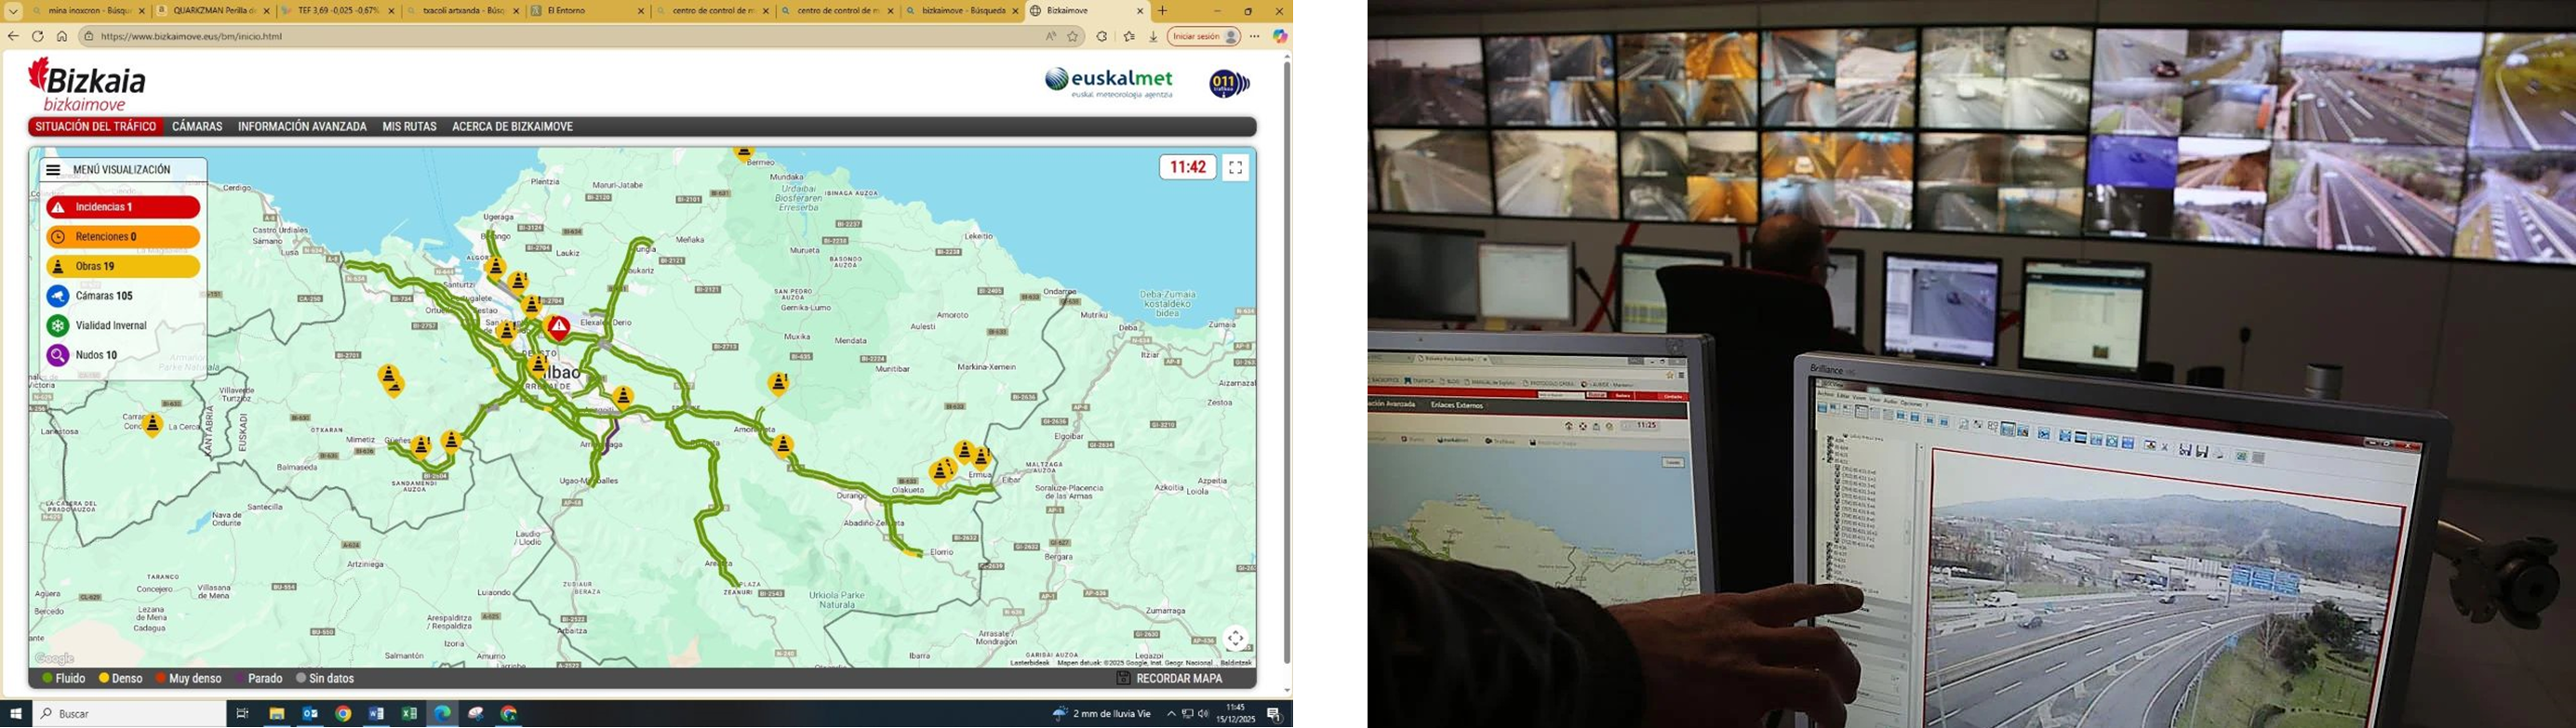Toggle the Incidencias layer
The width and height of the screenshot is (2576, 728).
[x=123, y=207]
